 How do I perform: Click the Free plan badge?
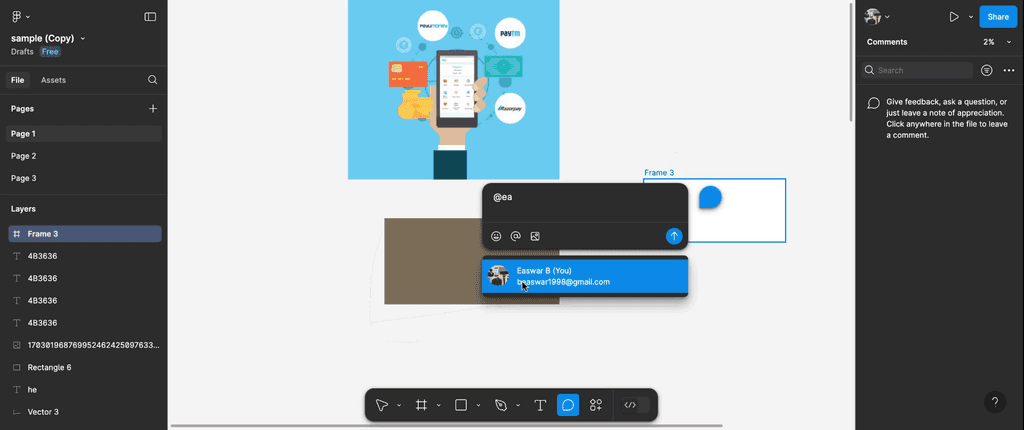tap(51, 52)
